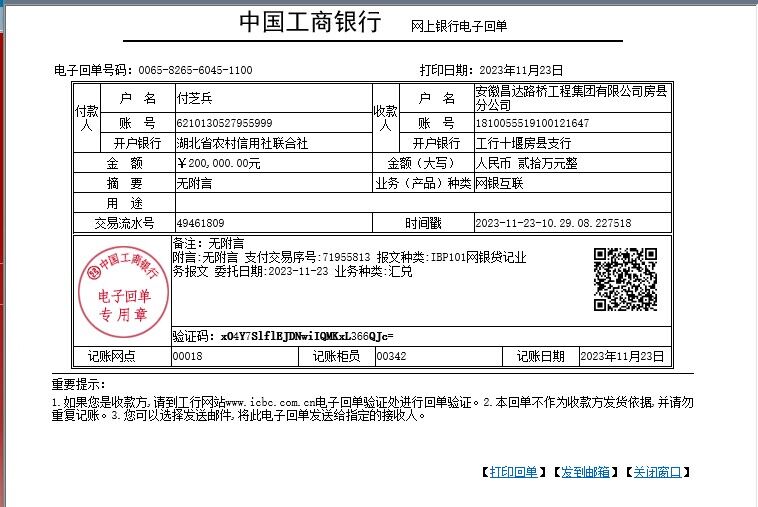Click the 关闭窗口 close window link
Screen dimensions: 758x507
[x=656, y=472]
